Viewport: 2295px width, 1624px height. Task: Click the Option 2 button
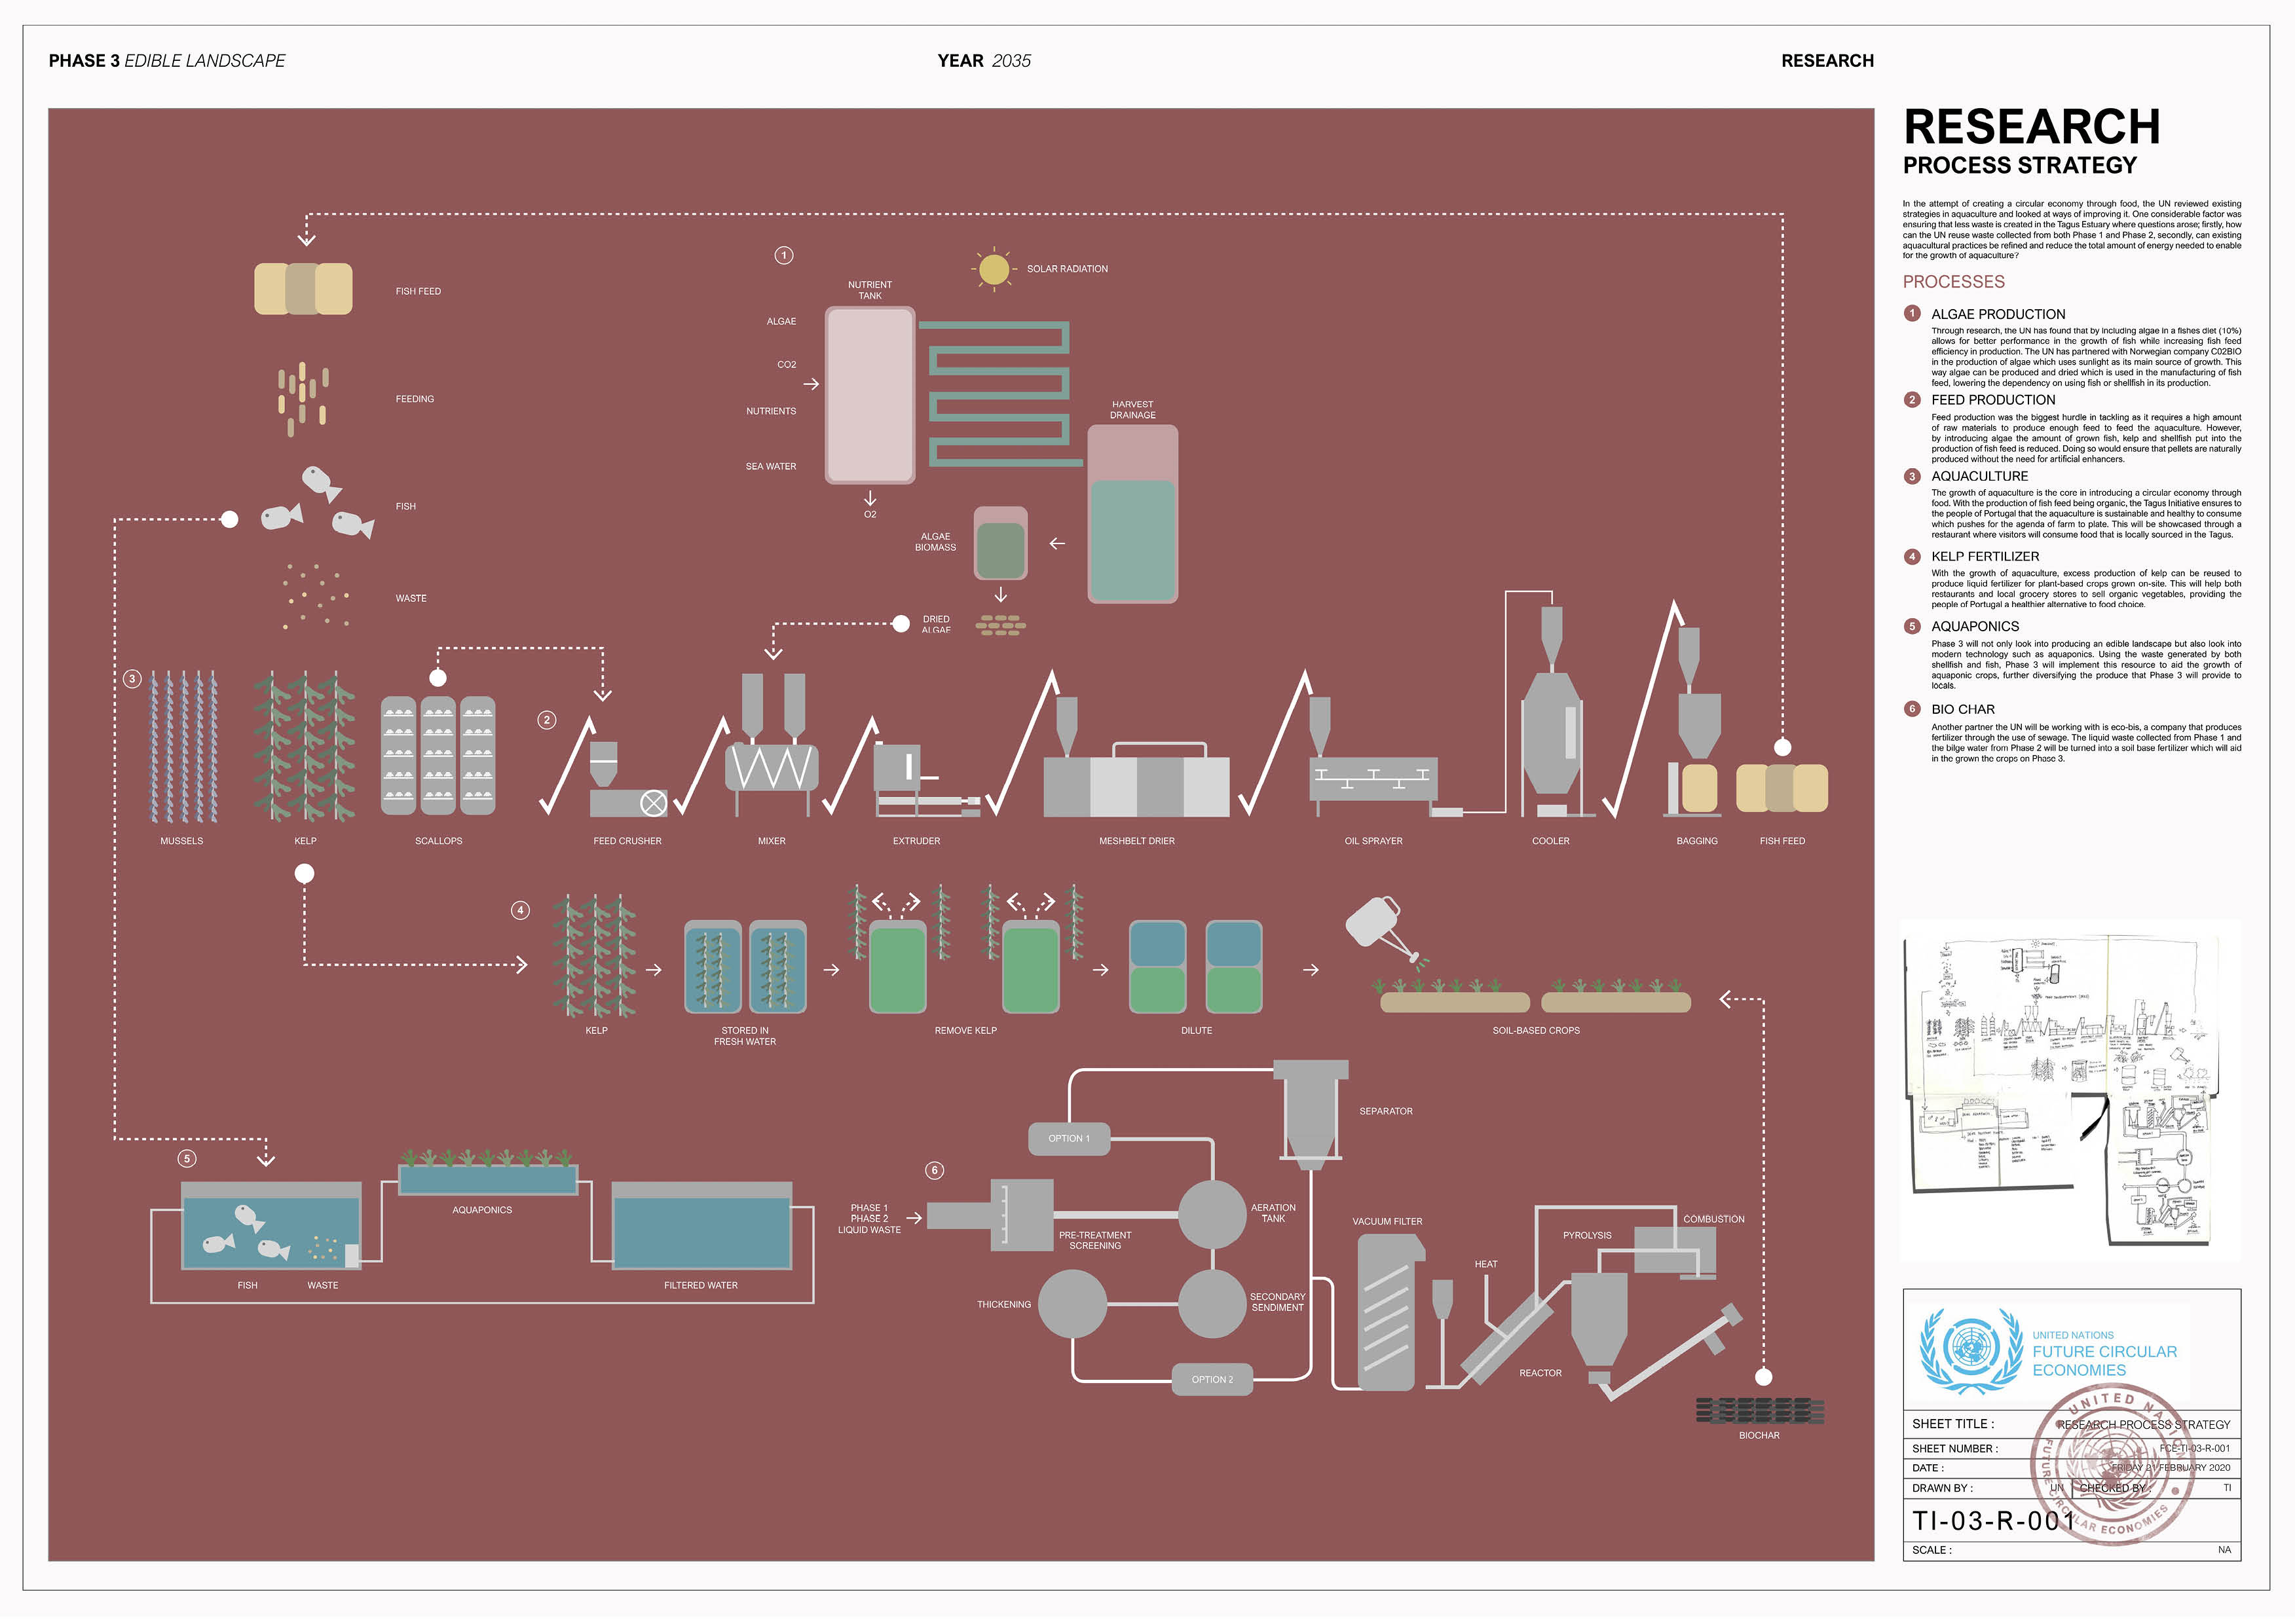pos(1212,1380)
